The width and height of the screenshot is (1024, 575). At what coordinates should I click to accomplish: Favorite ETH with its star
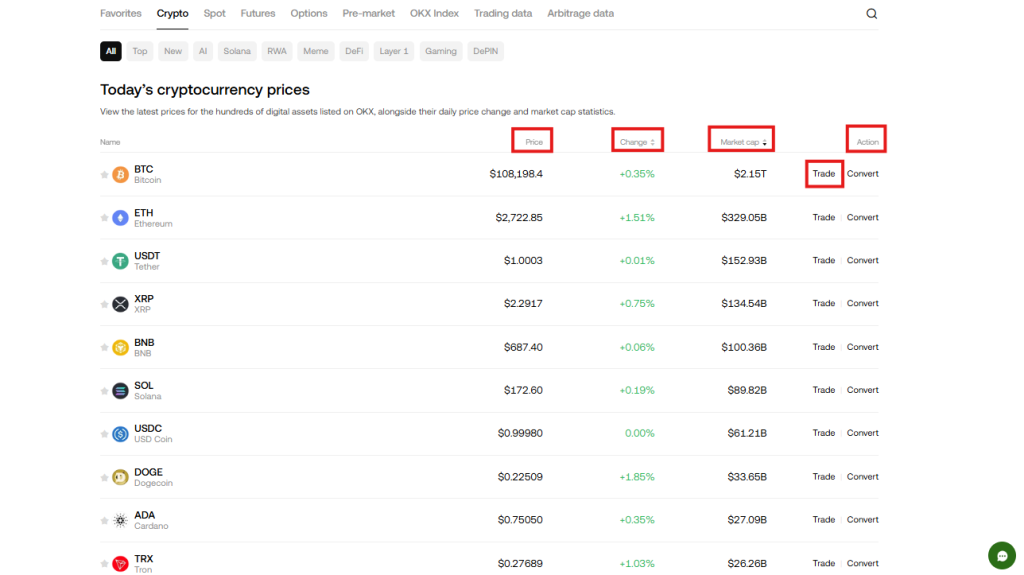[x=104, y=218]
